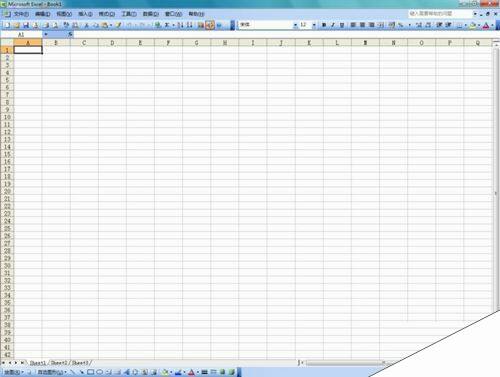Center-align cell text
Screen dimensions: 500x377
coord(362,25)
